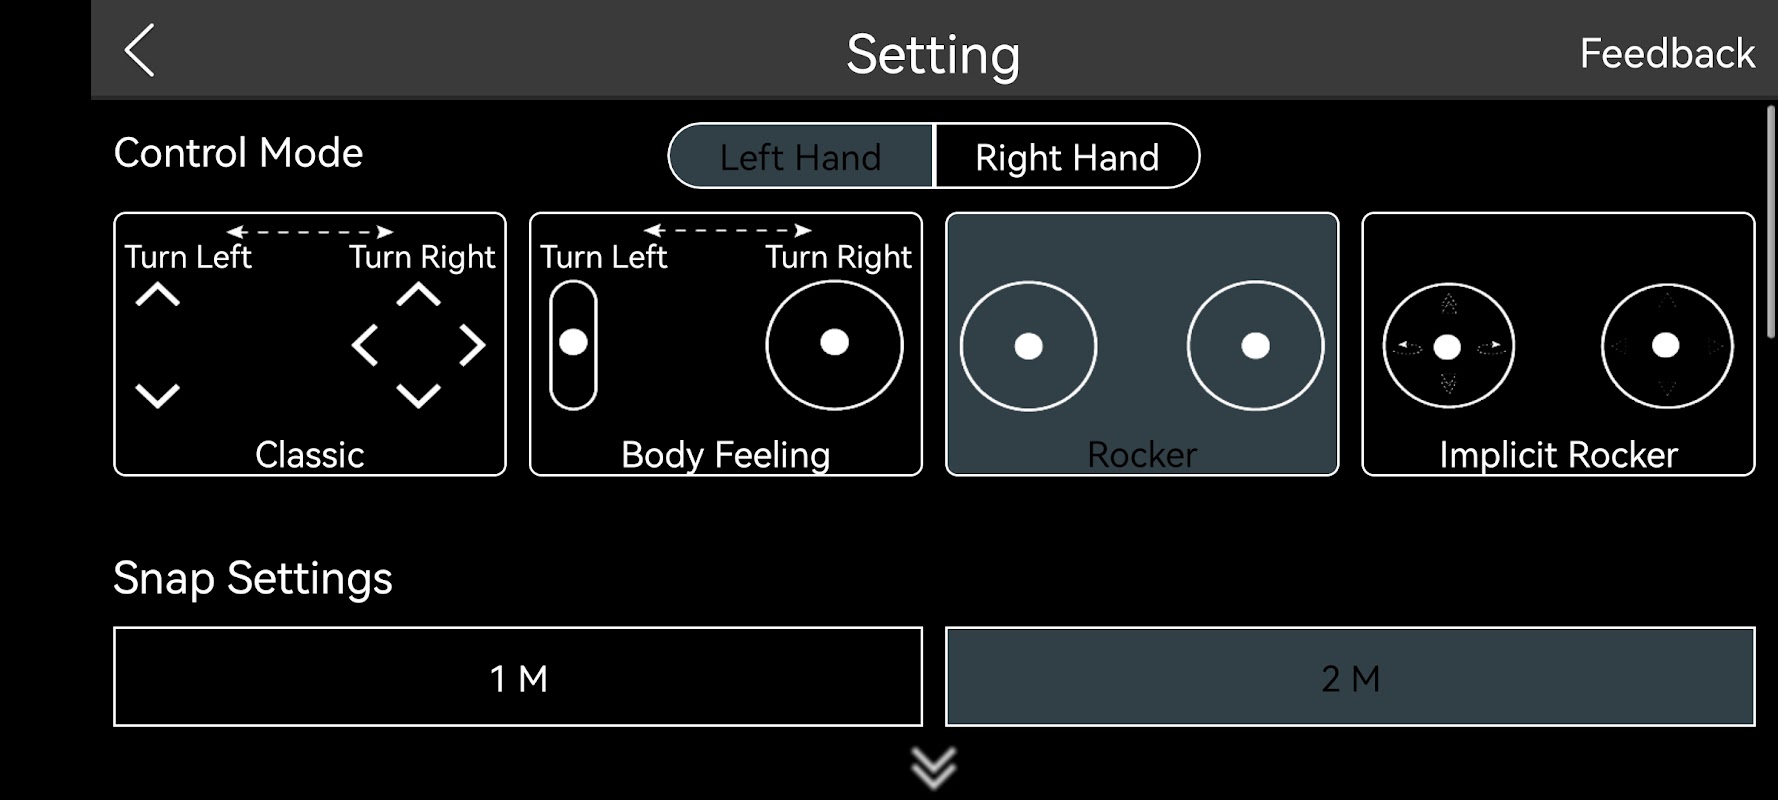The width and height of the screenshot is (1778, 800).
Task: Tap left joystick in Implicit Rocker card
Action: (x=1448, y=346)
